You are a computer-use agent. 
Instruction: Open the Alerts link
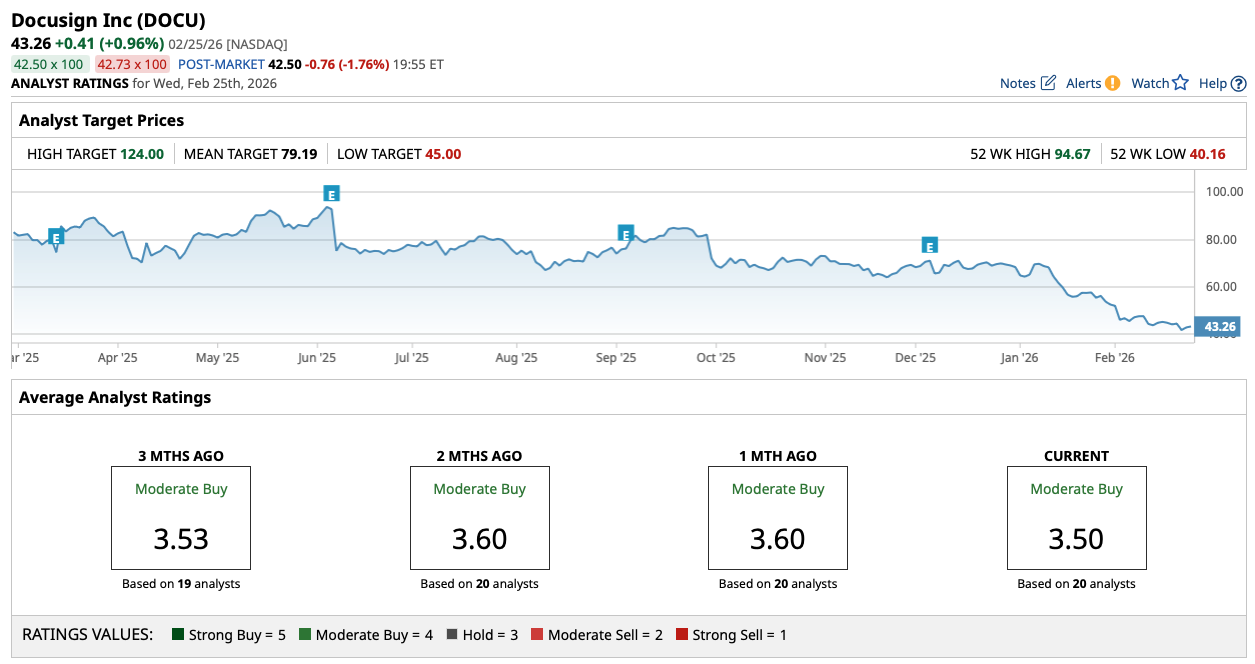coord(1083,83)
